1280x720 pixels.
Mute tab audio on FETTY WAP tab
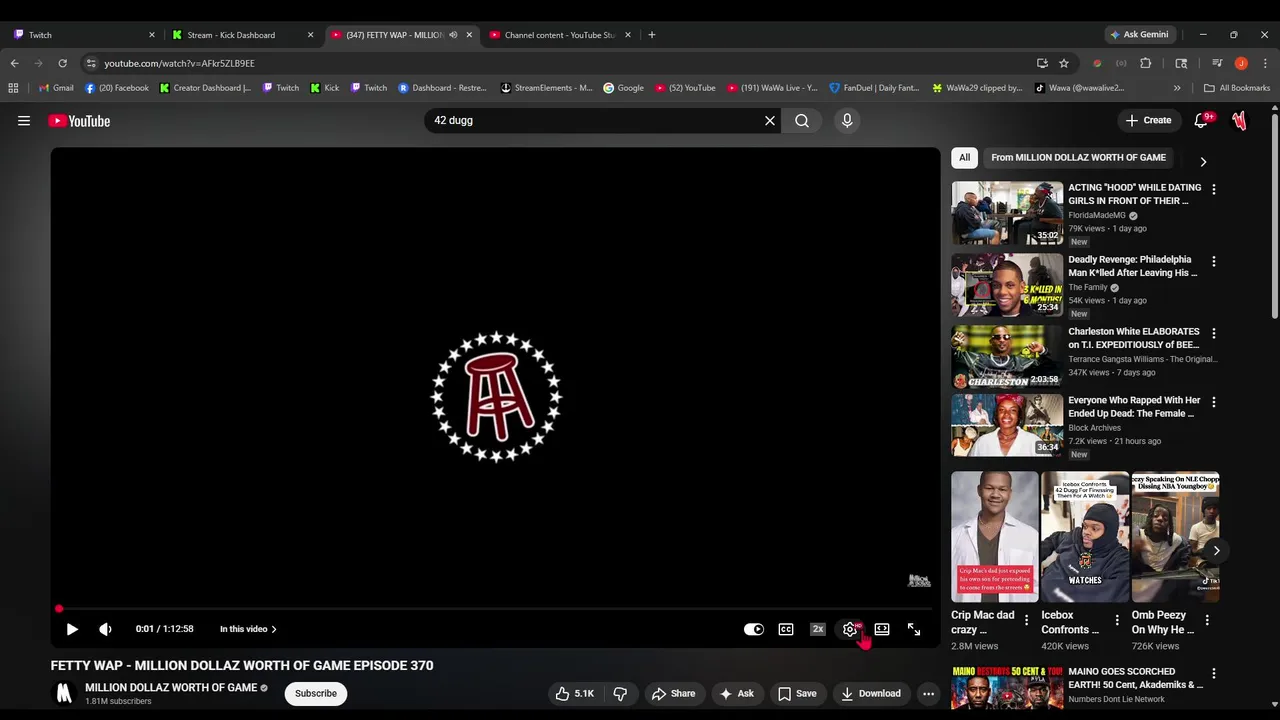(x=453, y=35)
